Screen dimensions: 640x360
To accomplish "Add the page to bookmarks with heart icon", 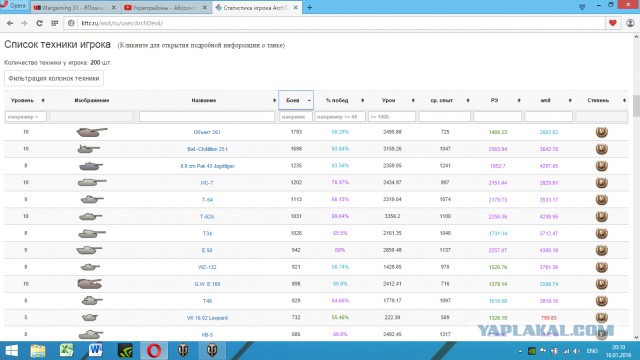I will click(x=613, y=23).
